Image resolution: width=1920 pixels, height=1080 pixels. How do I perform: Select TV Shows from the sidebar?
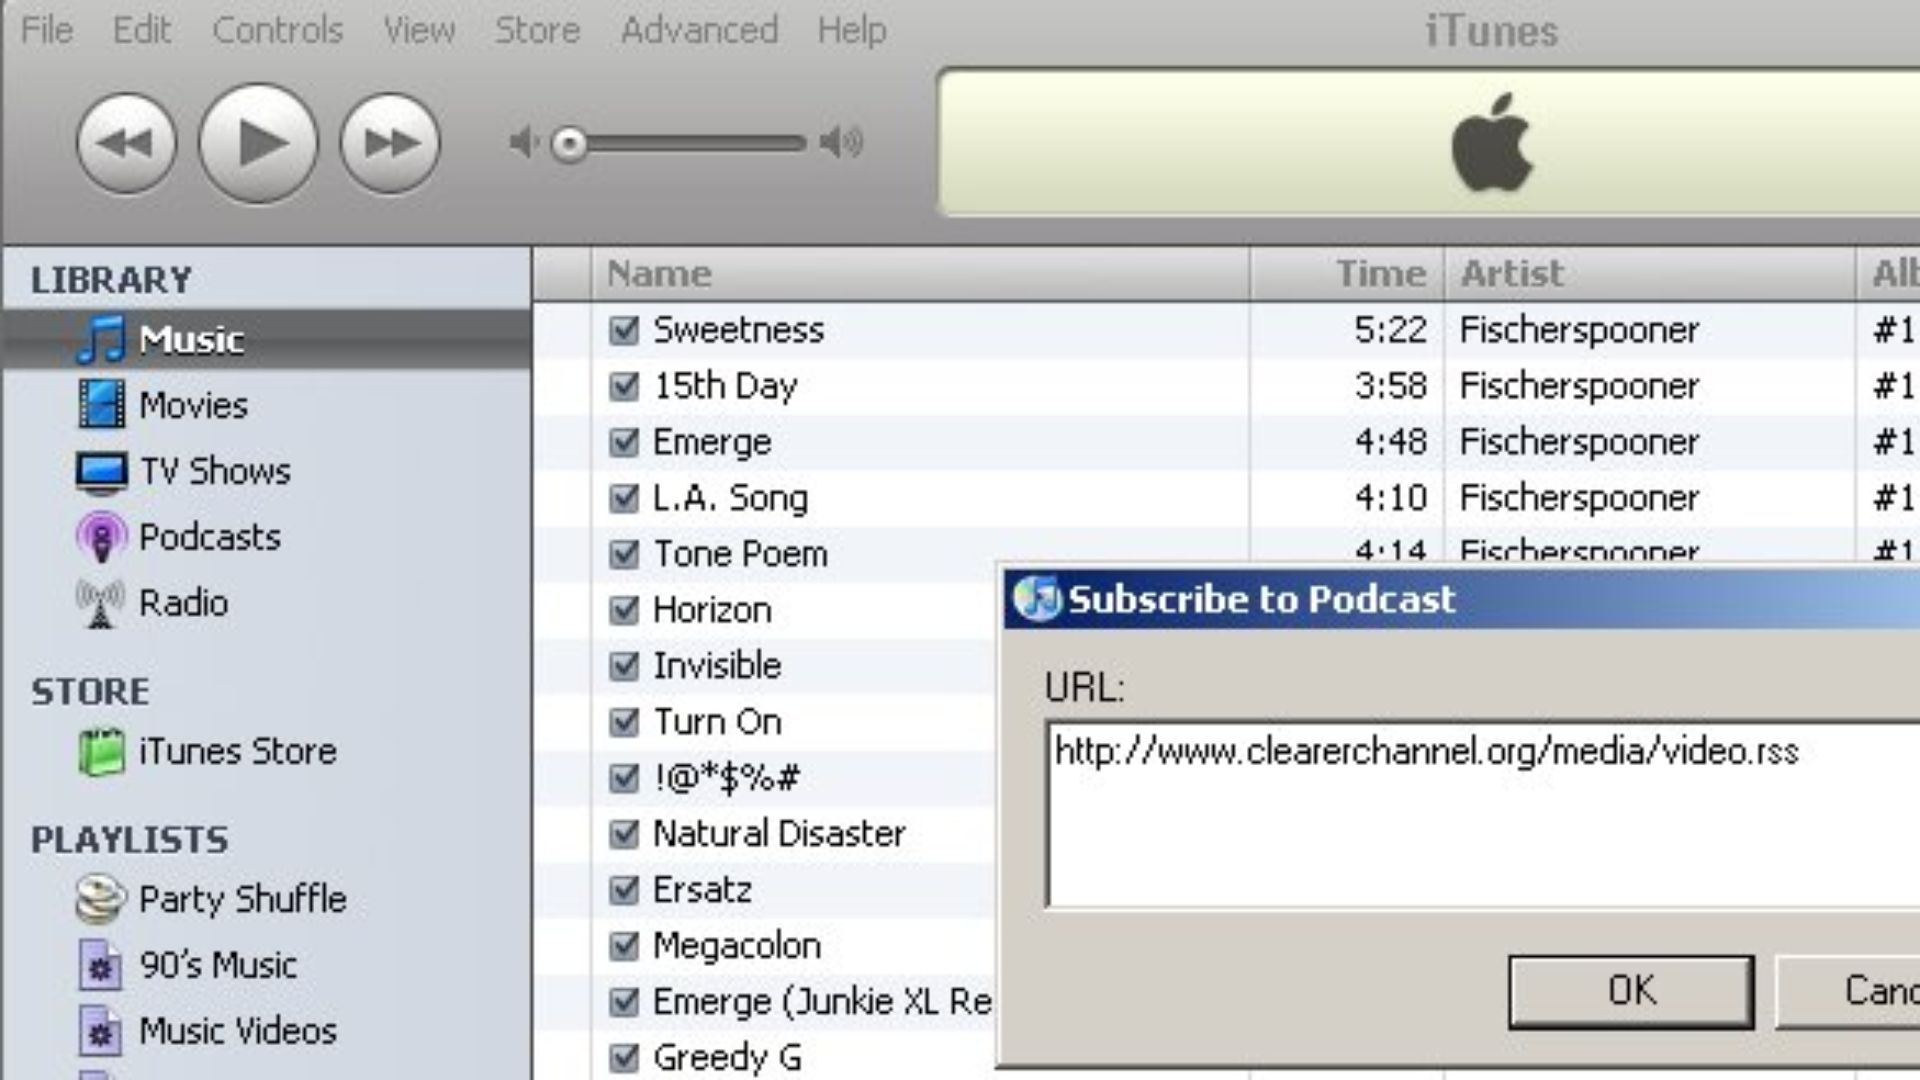tap(215, 471)
